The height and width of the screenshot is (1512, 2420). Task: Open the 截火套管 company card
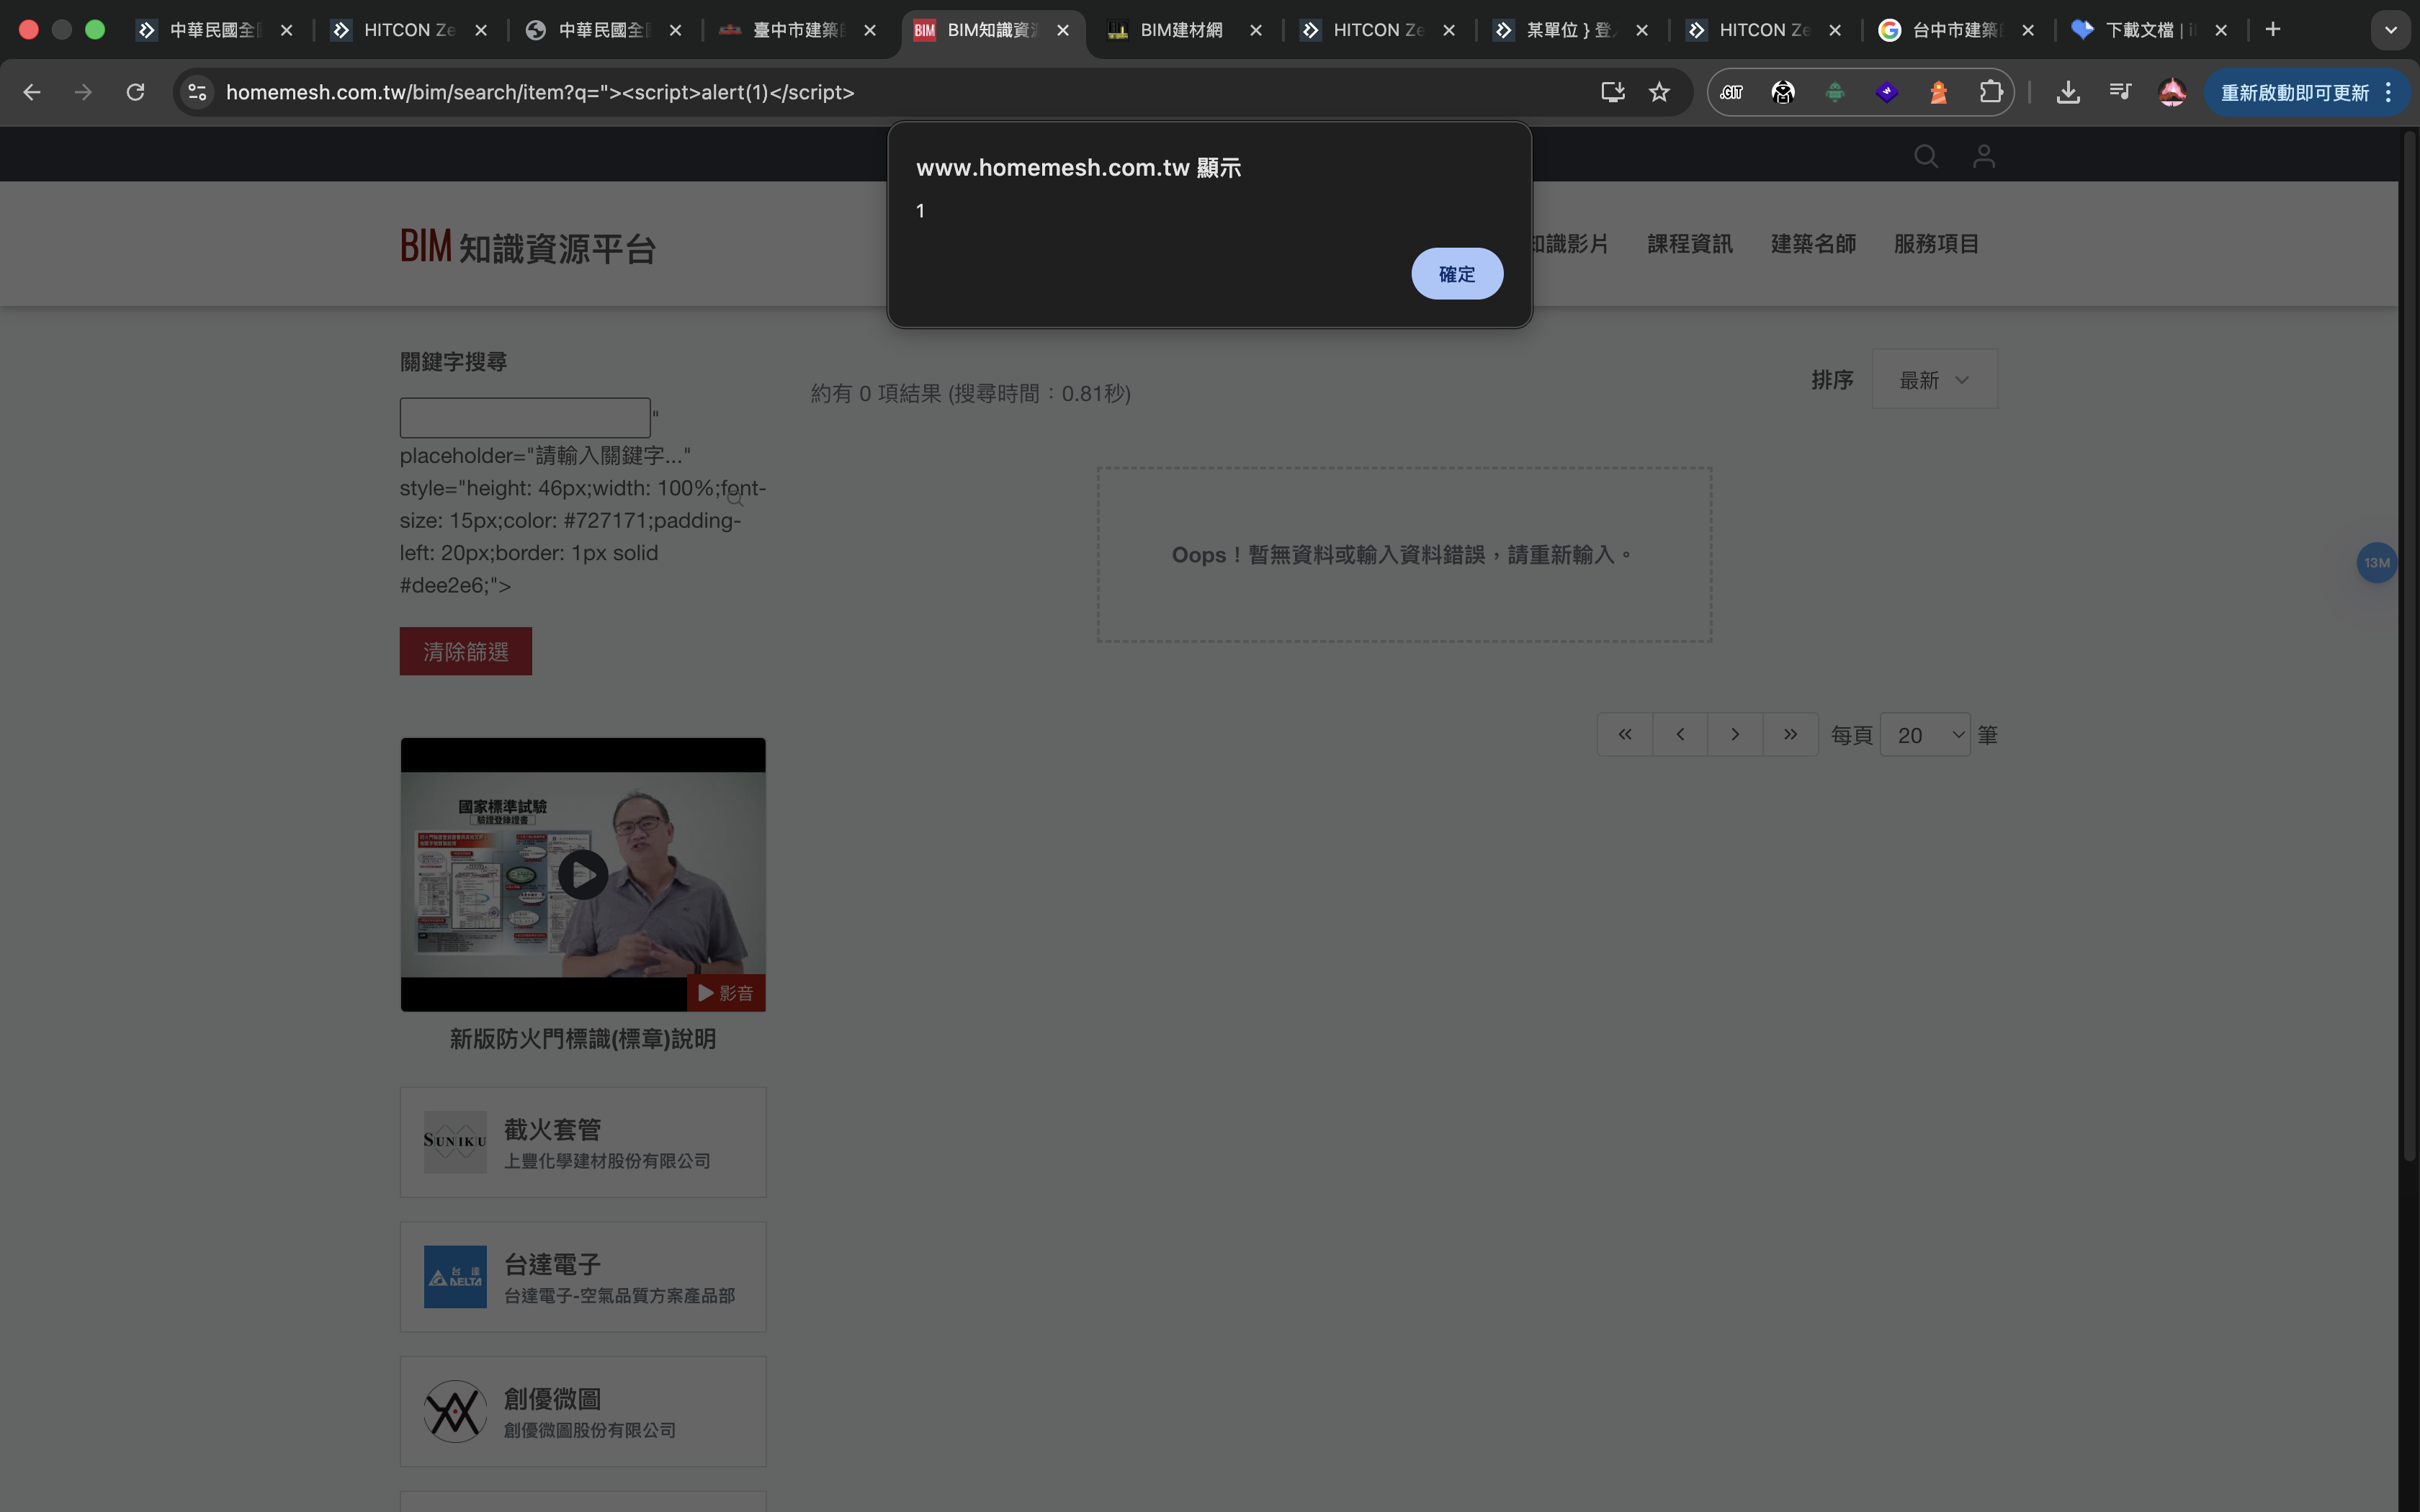pyautogui.click(x=583, y=1142)
